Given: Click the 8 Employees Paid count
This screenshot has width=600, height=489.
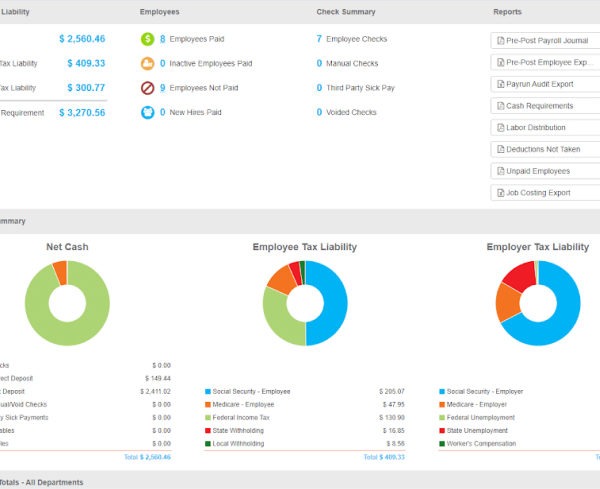Looking at the screenshot, I should pyautogui.click(x=163, y=39).
